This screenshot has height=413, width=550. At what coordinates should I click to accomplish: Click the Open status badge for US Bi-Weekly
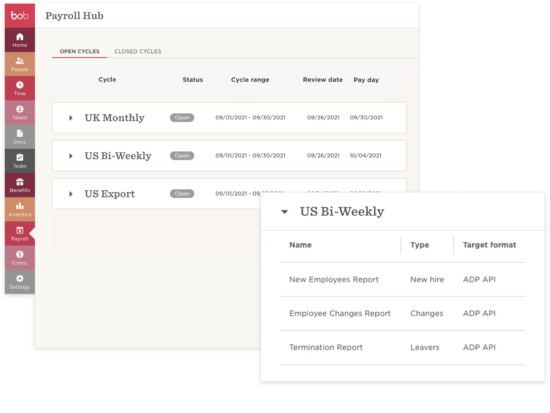(182, 155)
